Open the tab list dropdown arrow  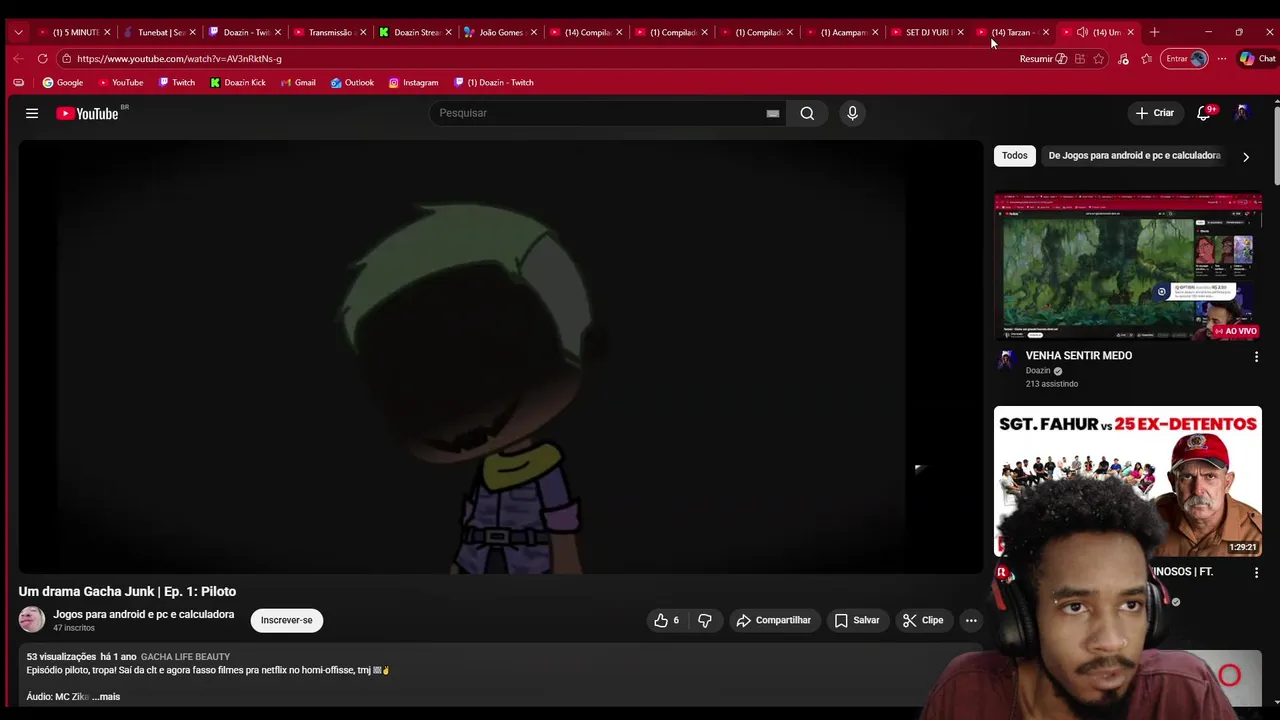click(x=18, y=32)
